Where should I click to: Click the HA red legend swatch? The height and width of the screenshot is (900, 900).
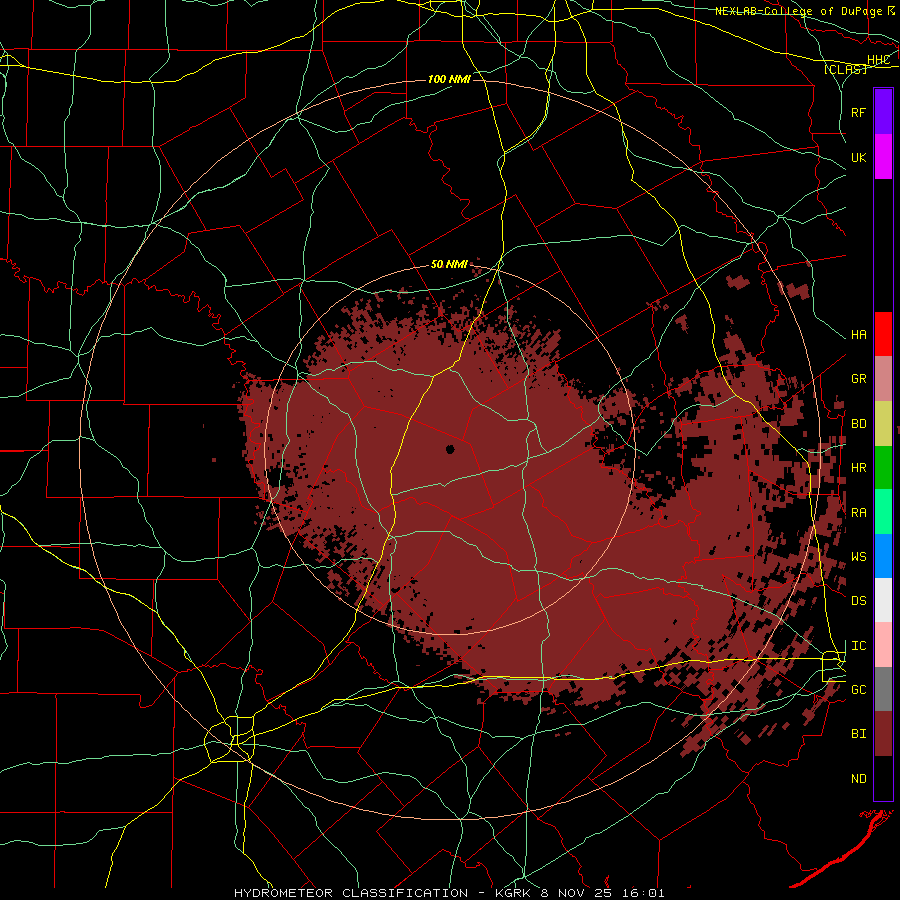[883, 334]
